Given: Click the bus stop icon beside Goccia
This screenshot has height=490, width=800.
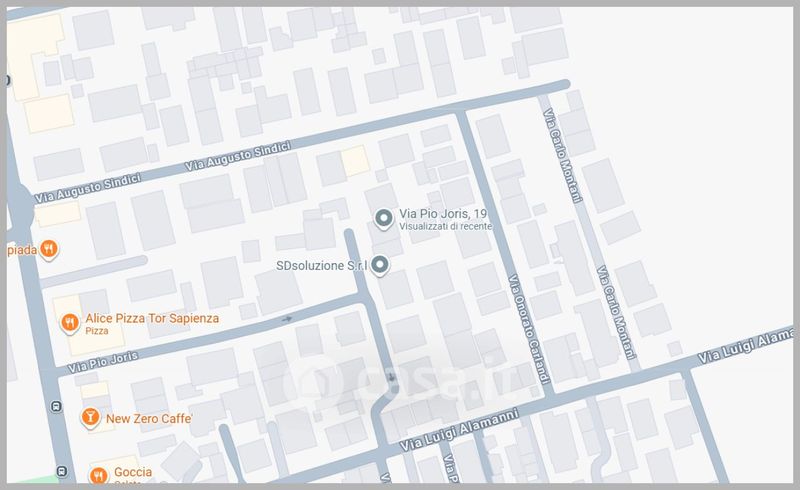Looking at the screenshot, I should point(63,472).
